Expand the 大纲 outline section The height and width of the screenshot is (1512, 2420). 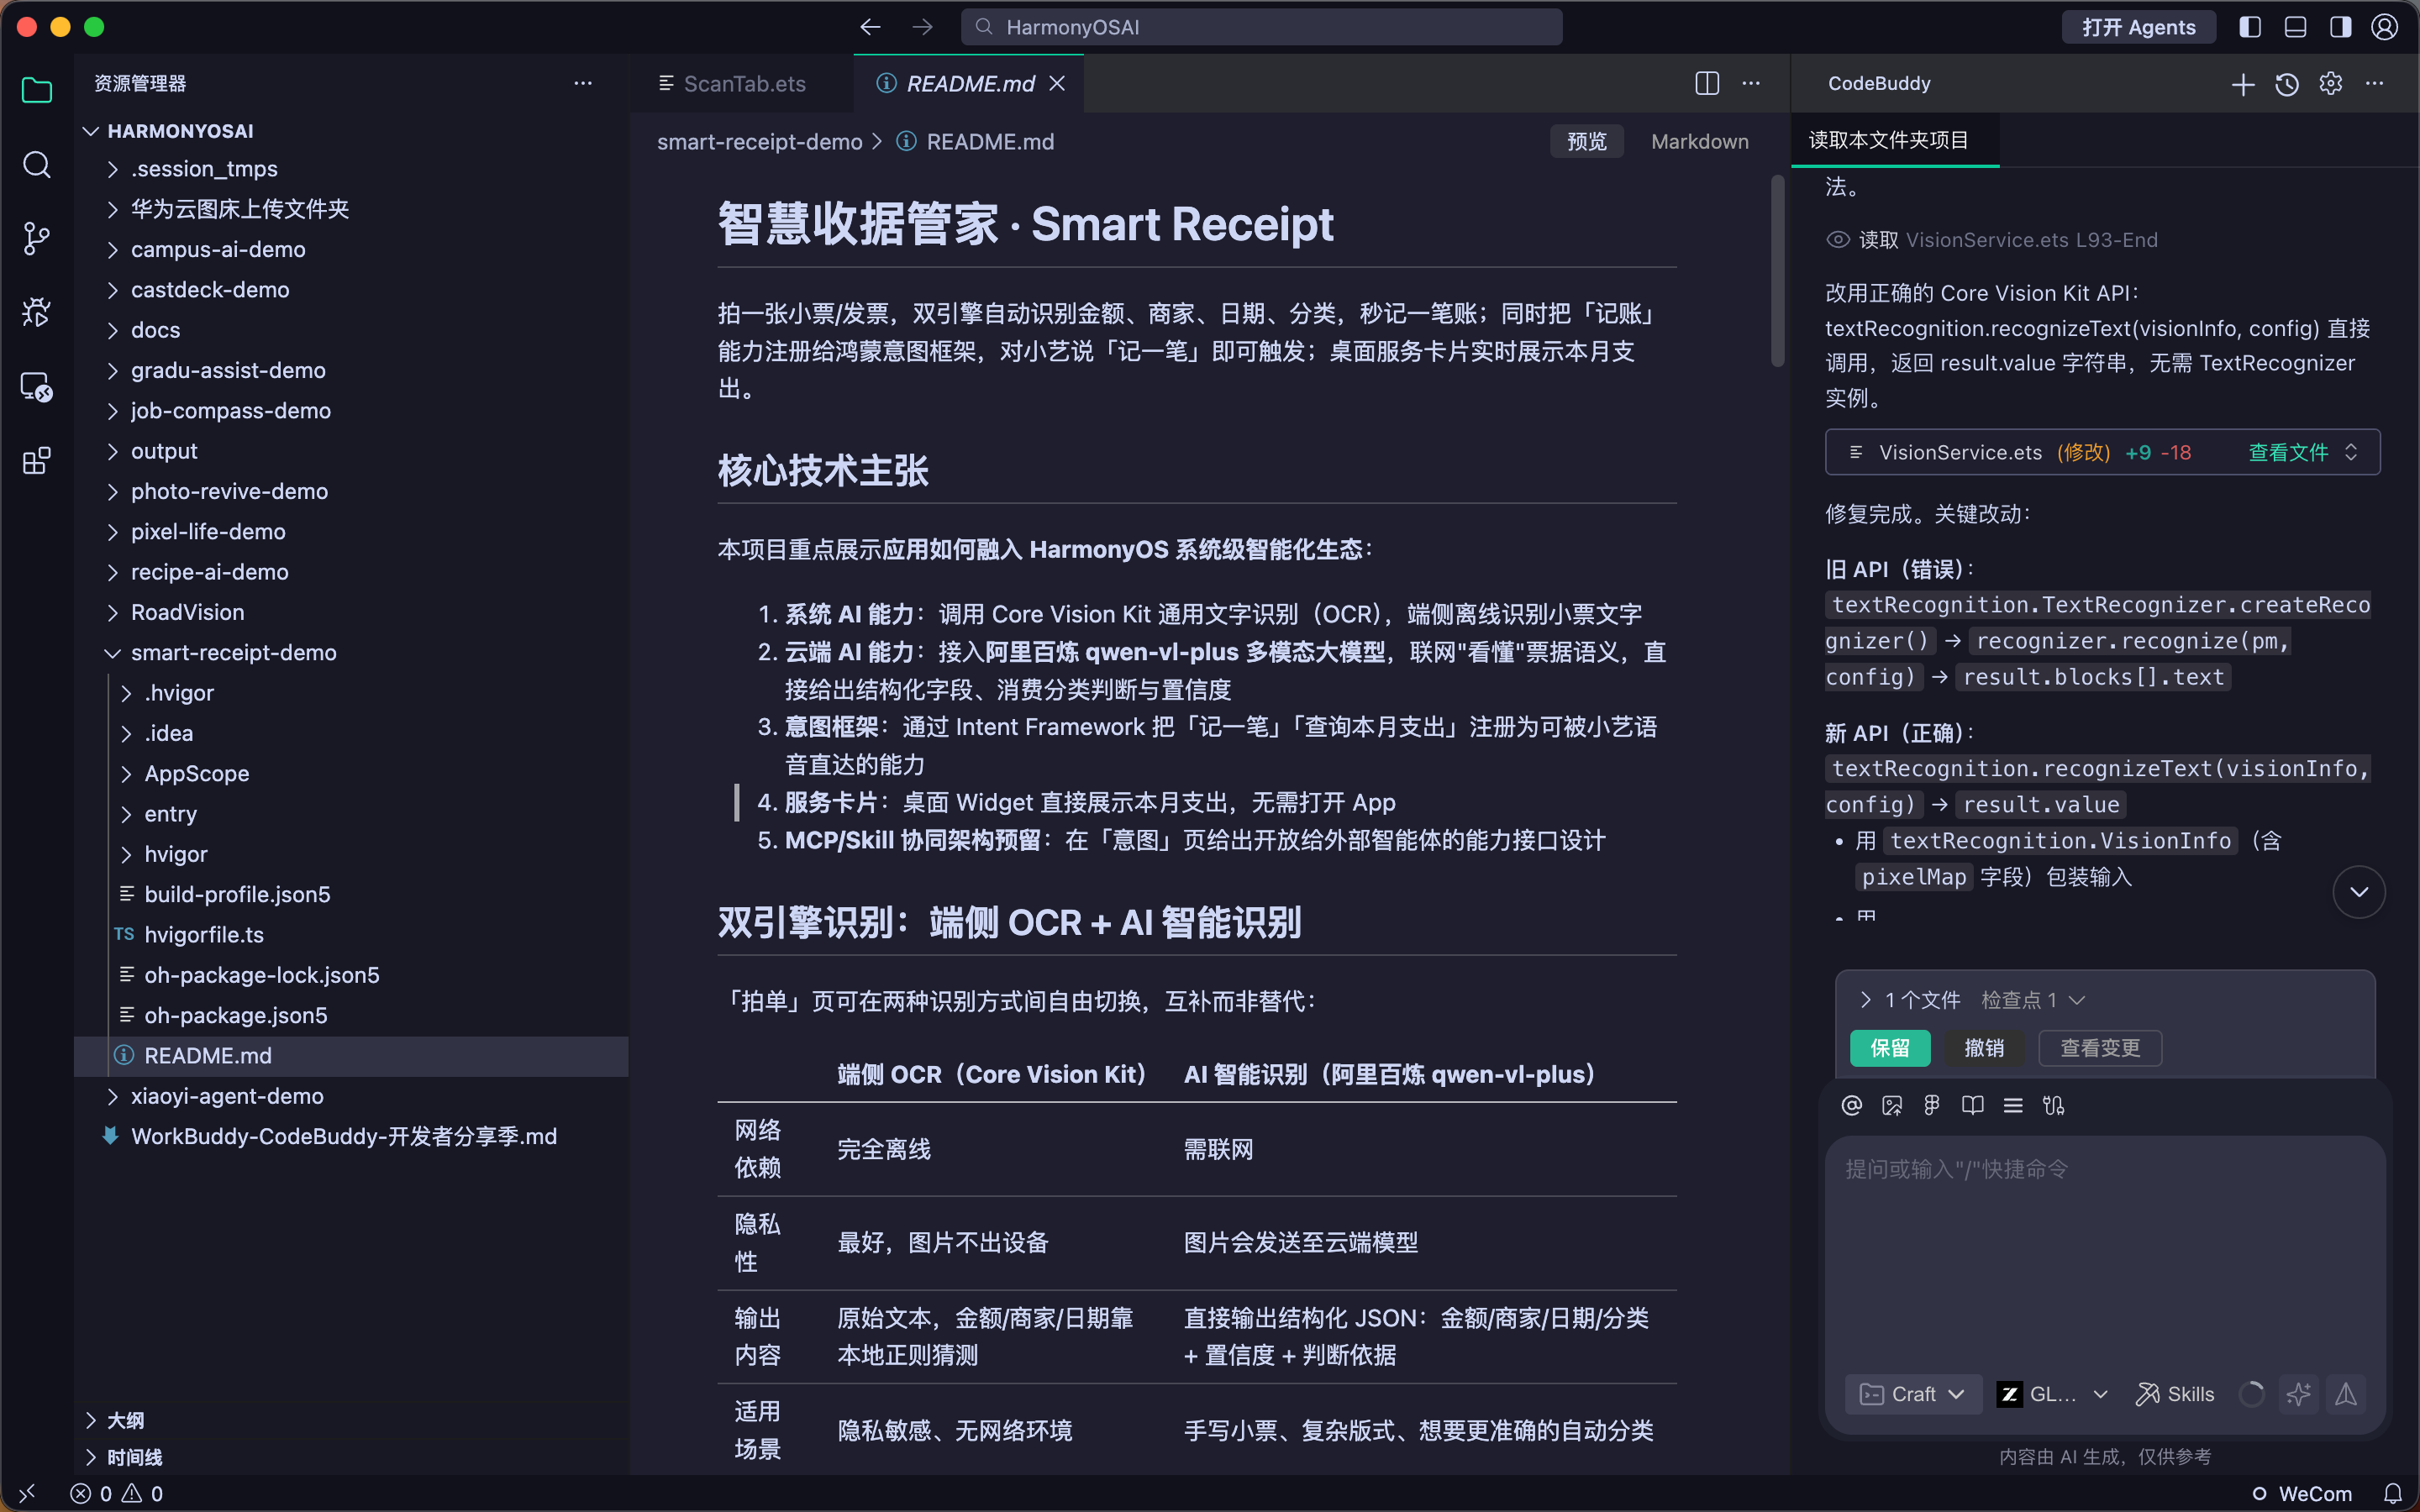(x=90, y=1420)
